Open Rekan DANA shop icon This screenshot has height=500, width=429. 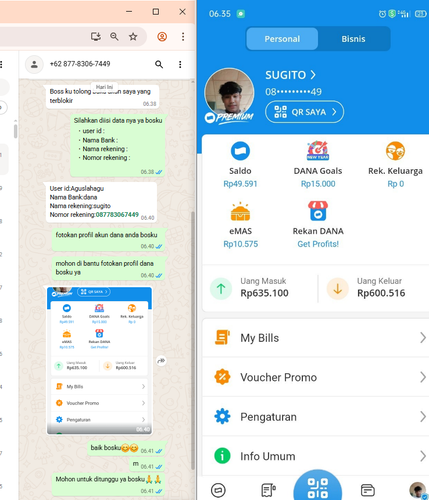[318, 211]
